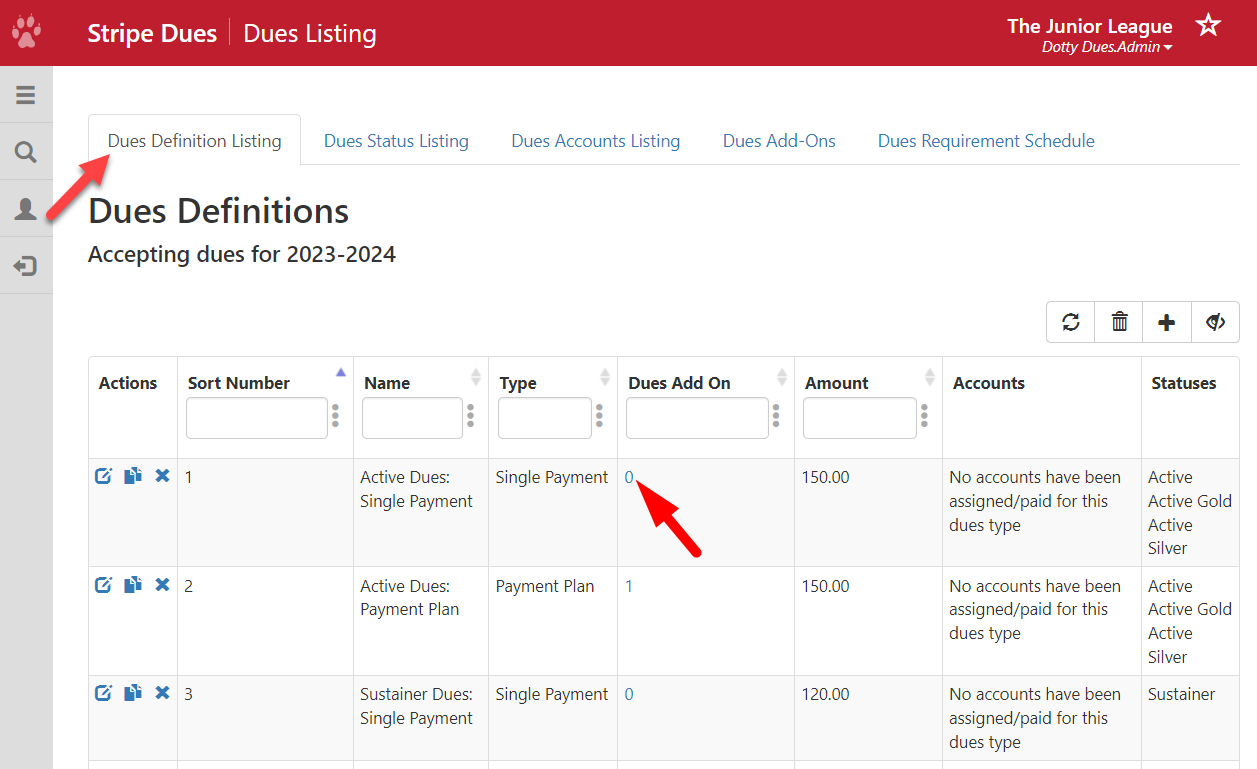
Task: Open Amount column filter options menu
Action: (924, 415)
